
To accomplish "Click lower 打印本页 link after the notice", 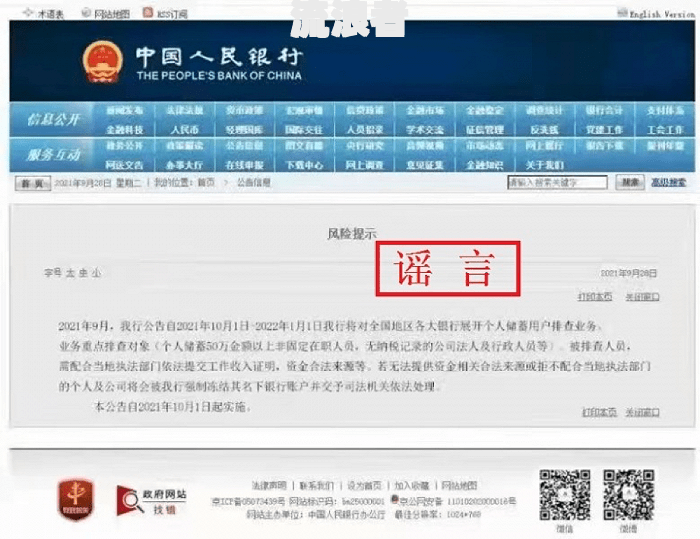I will click(x=599, y=412).
